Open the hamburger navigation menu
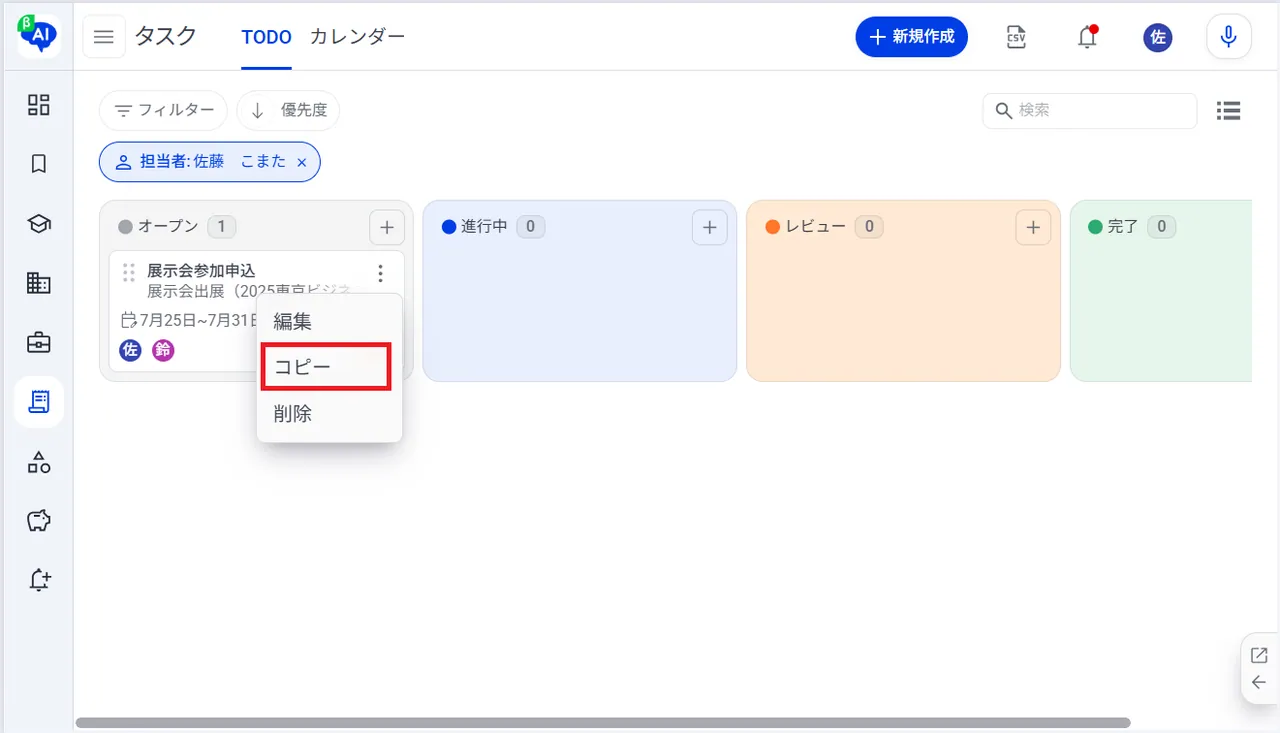Viewport: 1280px width, 733px height. 104,38
